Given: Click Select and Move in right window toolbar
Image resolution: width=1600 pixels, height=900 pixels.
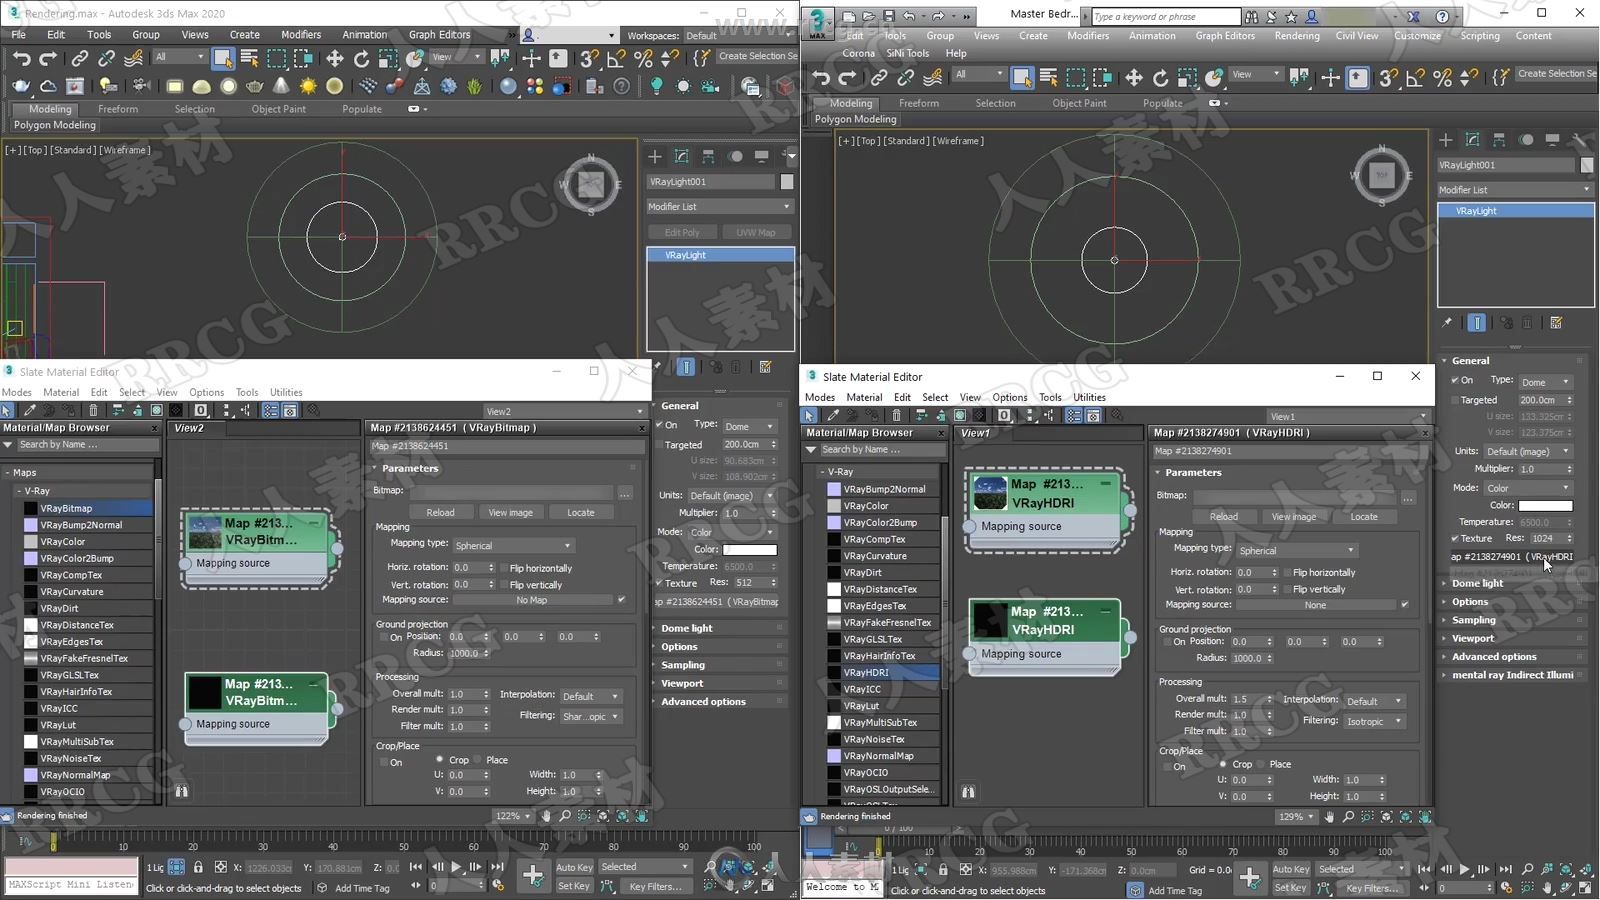Looking at the screenshot, I should 1133,77.
